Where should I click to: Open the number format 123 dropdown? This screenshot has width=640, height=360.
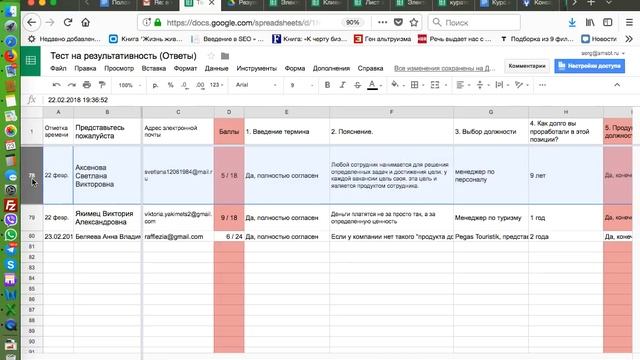(x=217, y=85)
